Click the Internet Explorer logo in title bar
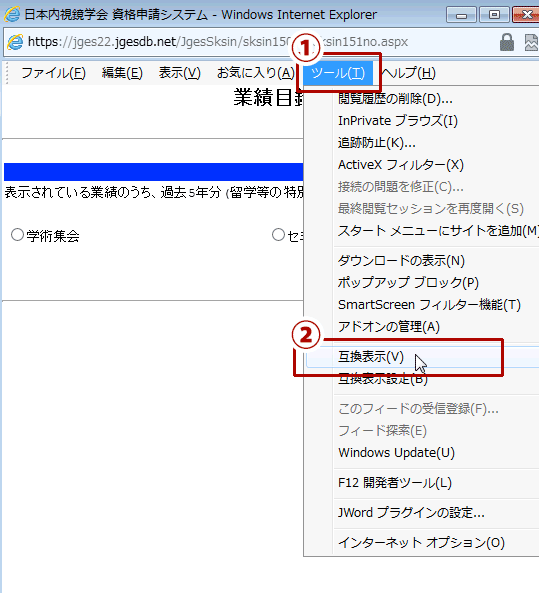 12,14
